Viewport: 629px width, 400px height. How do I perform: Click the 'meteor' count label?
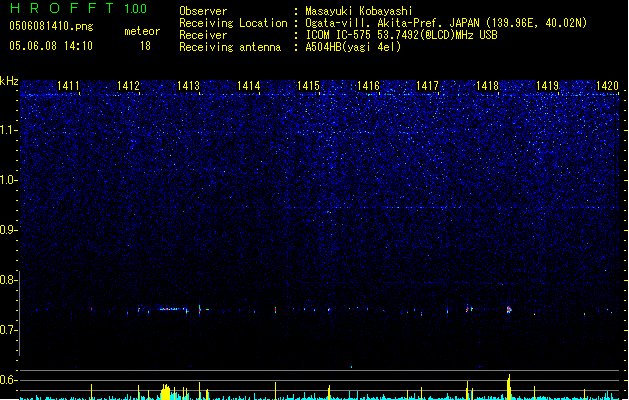click(142, 31)
